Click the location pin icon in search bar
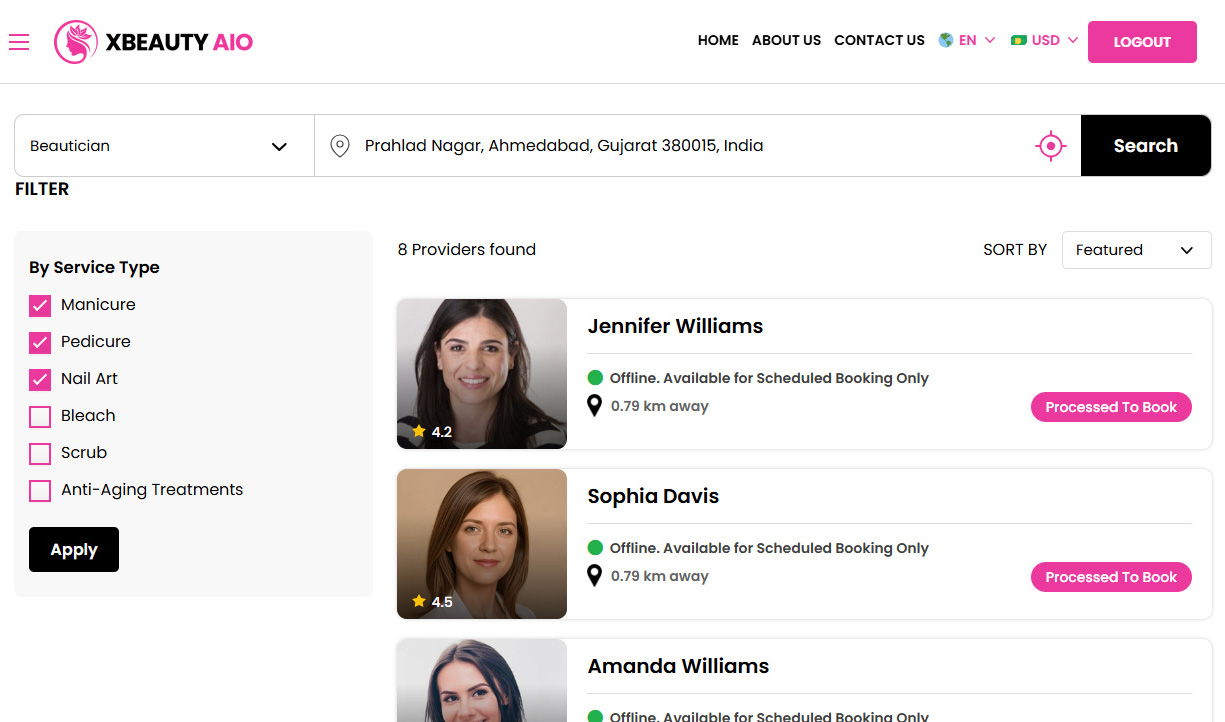The height and width of the screenshot is (722, 1225). (x=340, y=146)
